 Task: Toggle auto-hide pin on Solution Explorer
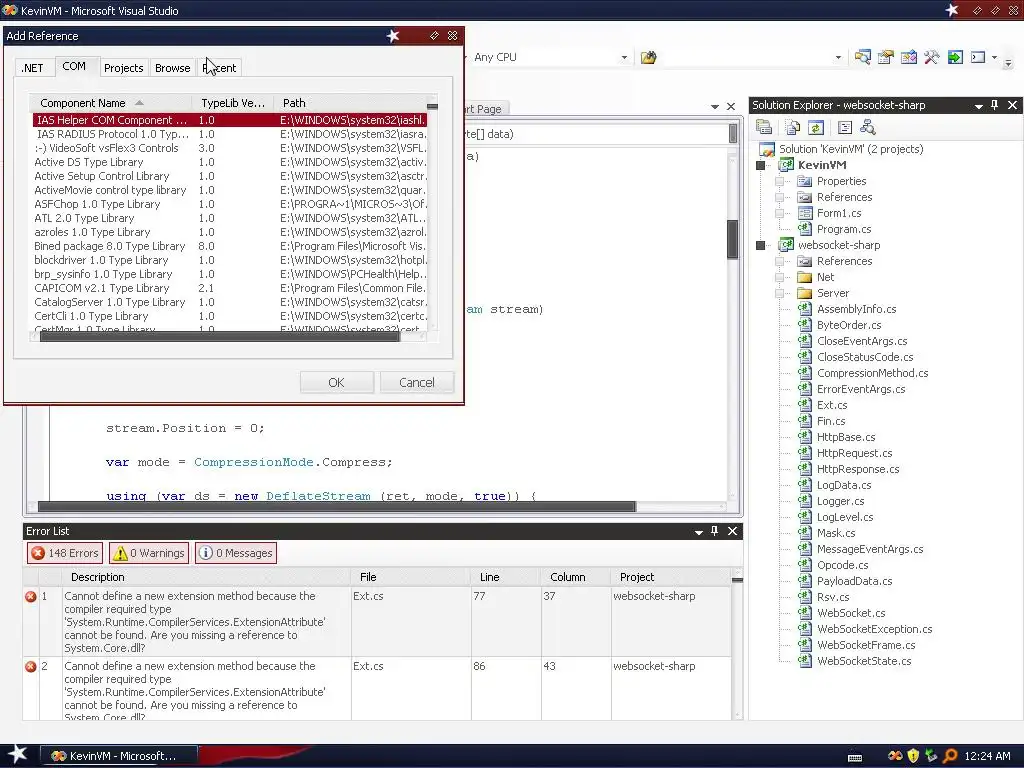coord(995,105)
